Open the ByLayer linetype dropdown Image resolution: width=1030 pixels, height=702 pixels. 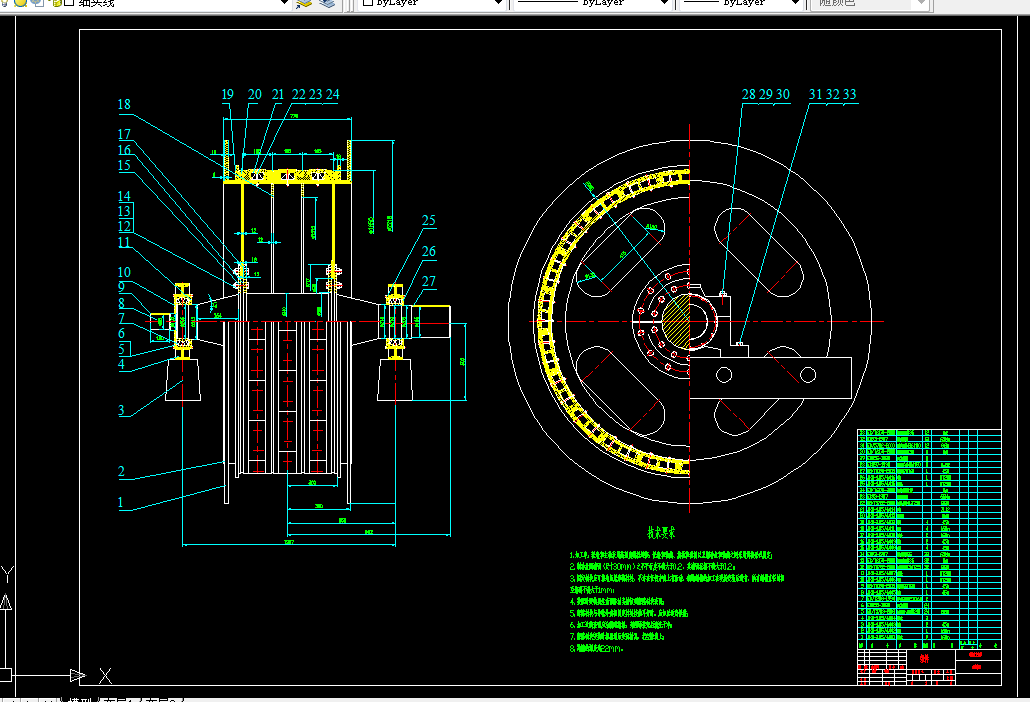tap(665, 3)
